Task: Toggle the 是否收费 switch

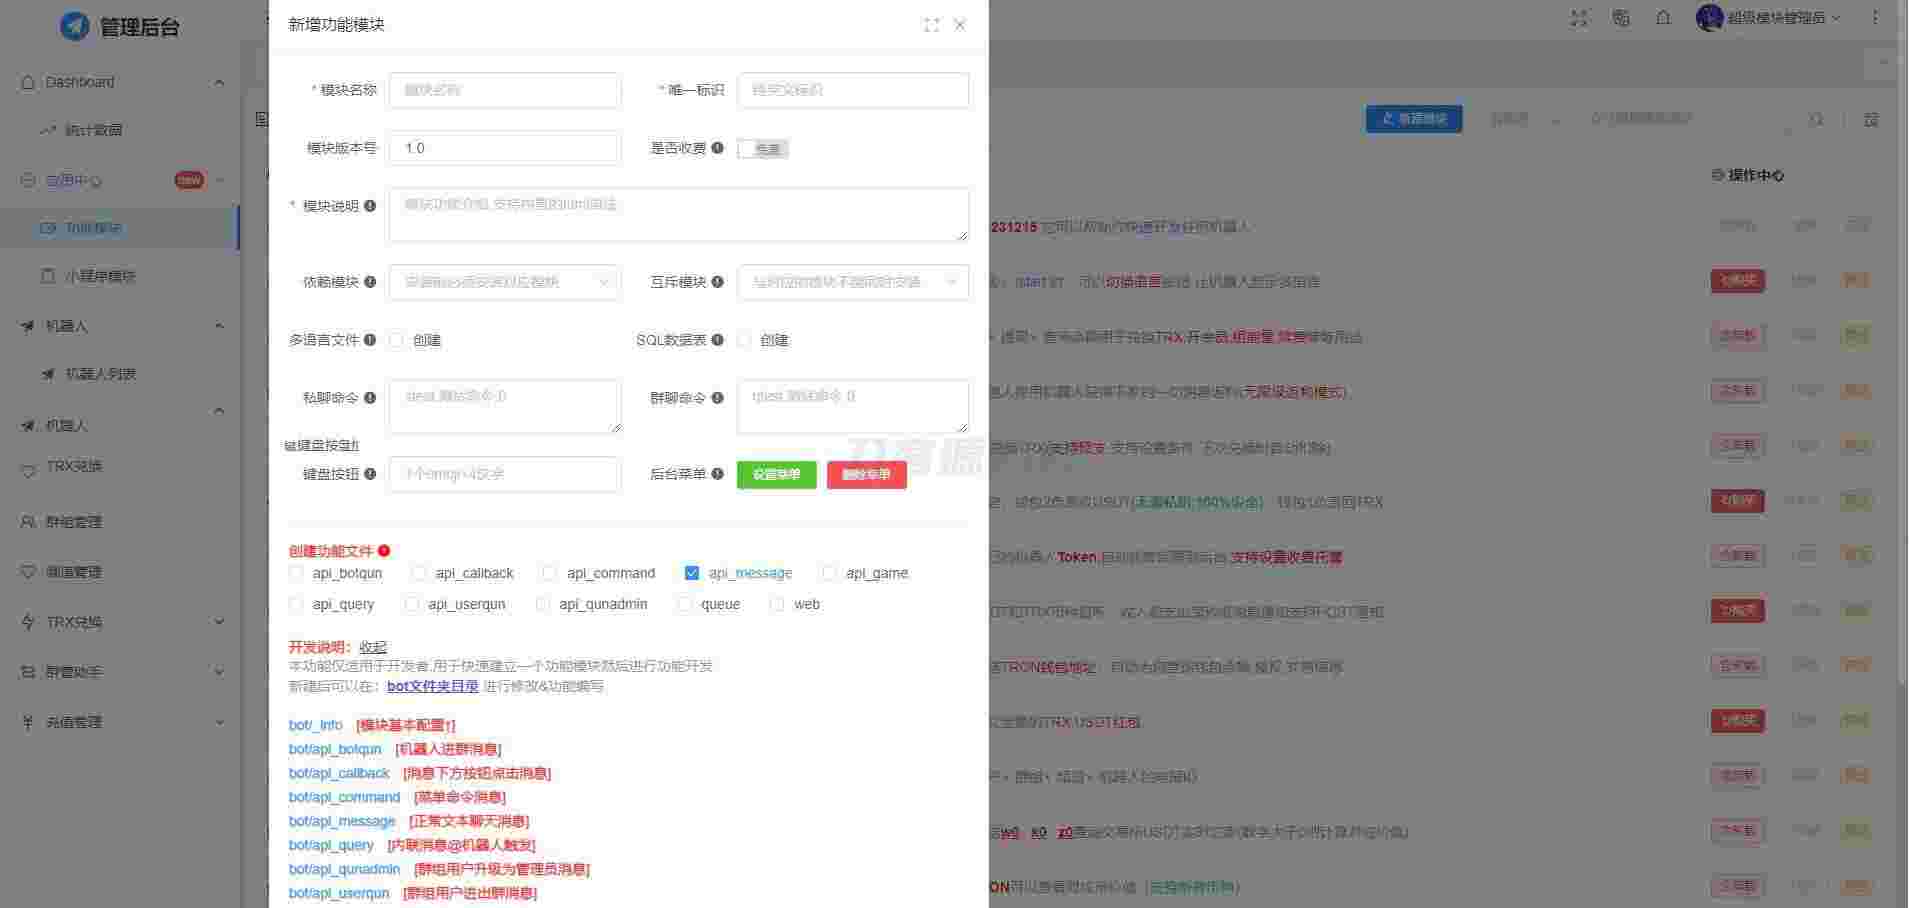Action: click(x=763, y=149)
